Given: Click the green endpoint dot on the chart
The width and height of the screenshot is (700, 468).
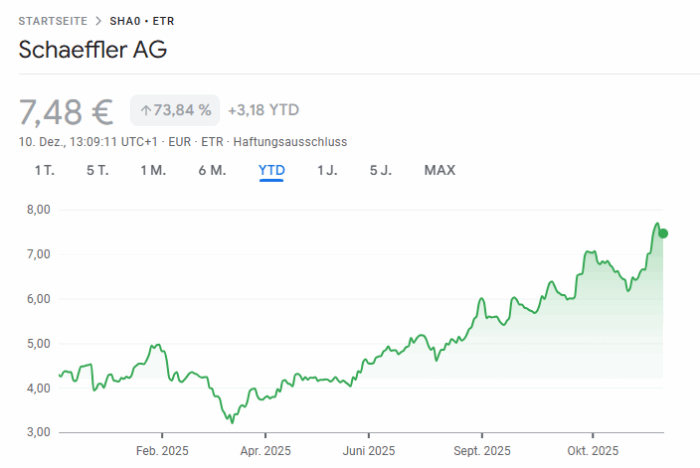Looking at the screenshot, I should (x=663, y=233).
